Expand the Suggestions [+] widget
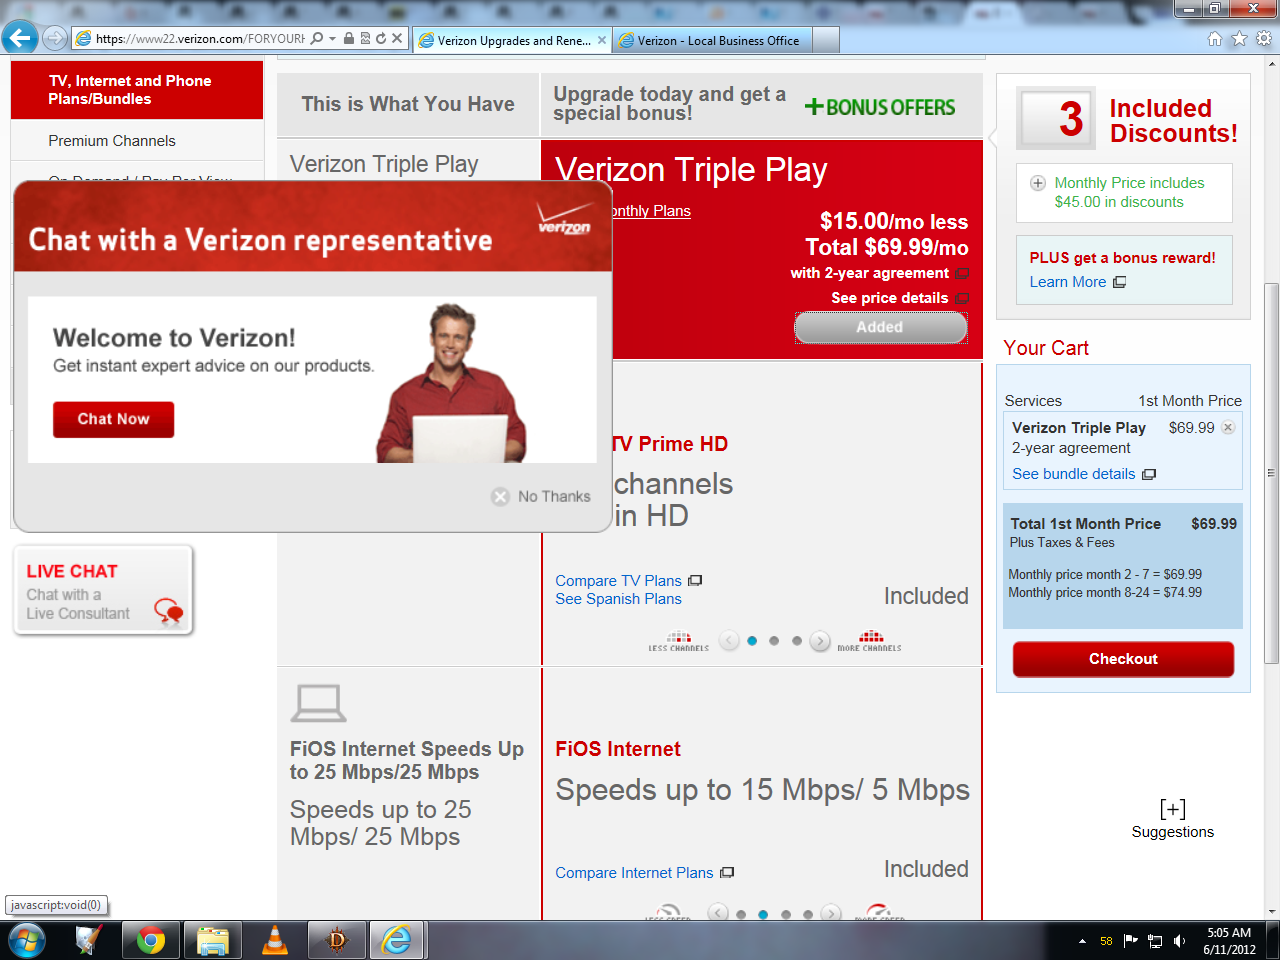This screenshot has width=1280, height=960. [x=1173, y=819]
